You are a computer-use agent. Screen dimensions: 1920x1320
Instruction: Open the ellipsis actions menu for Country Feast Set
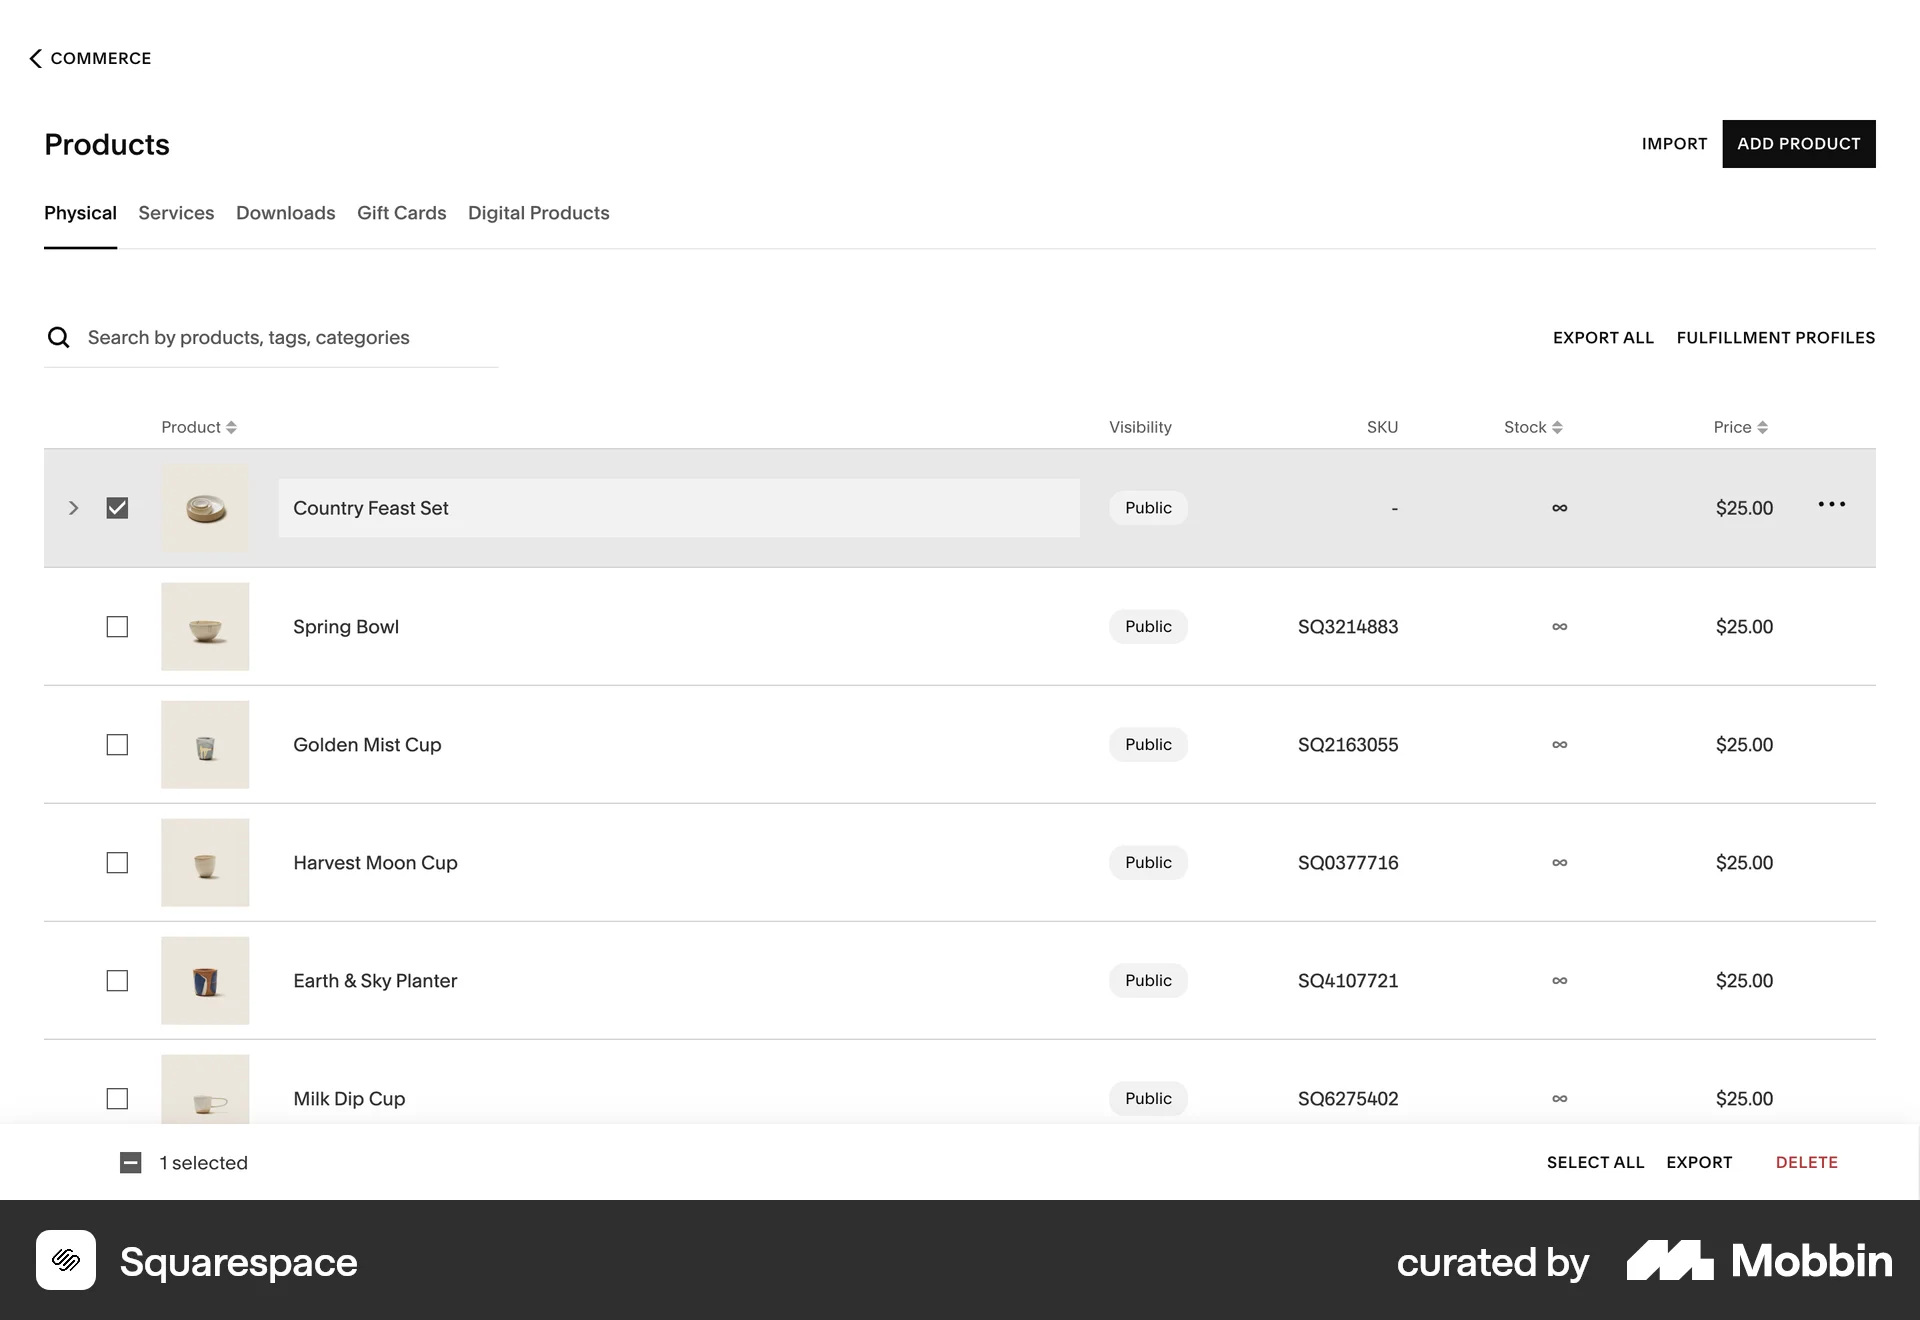pos(1831,506)
